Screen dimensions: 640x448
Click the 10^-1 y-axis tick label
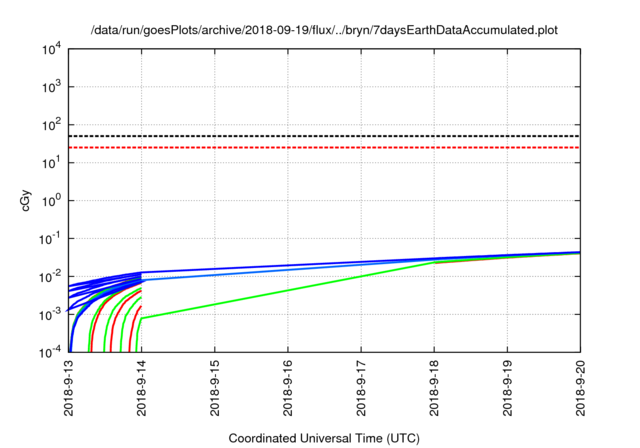(49, 239)
